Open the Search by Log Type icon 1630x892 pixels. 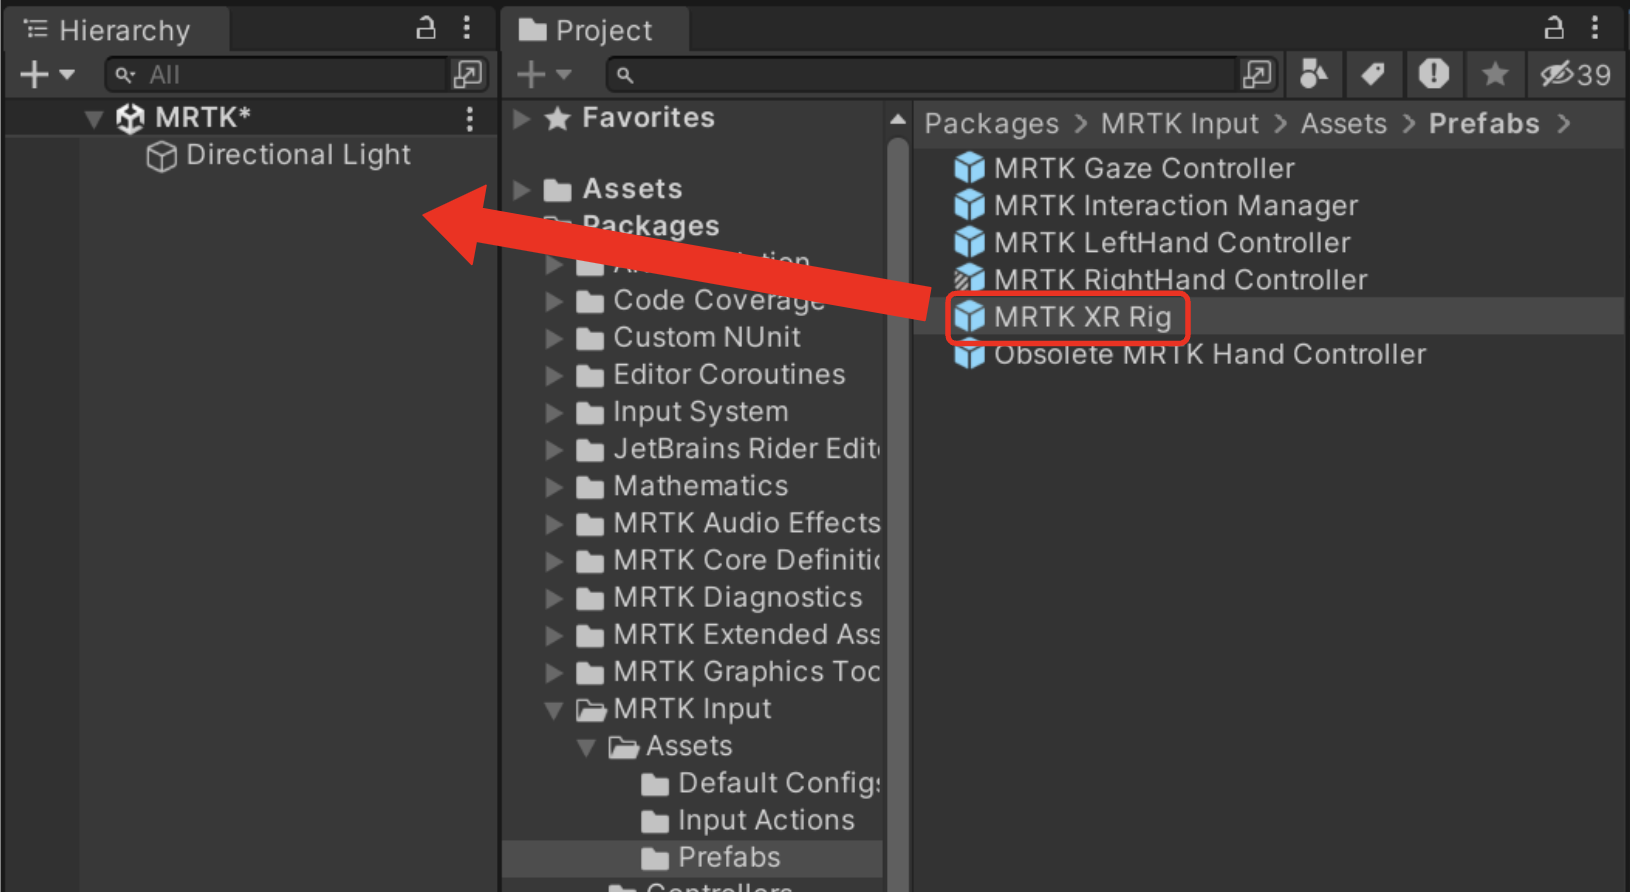tap(1434, 74)
